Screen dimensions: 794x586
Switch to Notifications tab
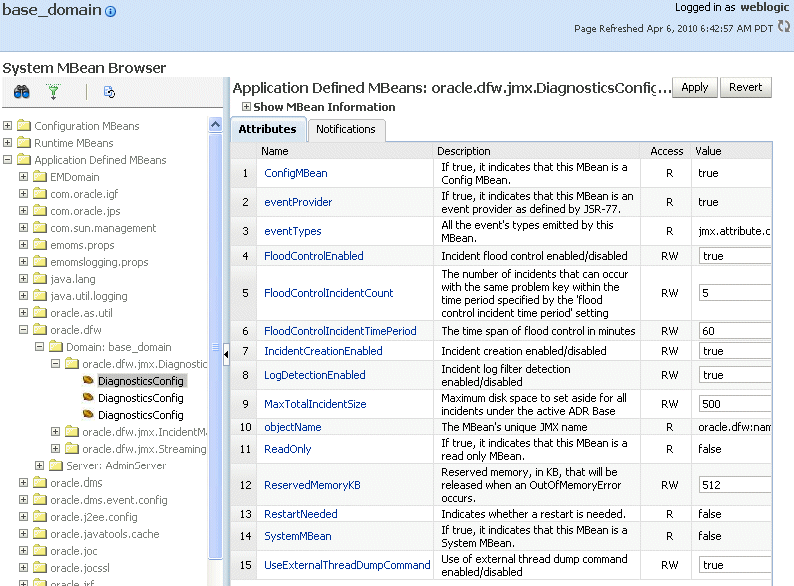pos(346,130)
